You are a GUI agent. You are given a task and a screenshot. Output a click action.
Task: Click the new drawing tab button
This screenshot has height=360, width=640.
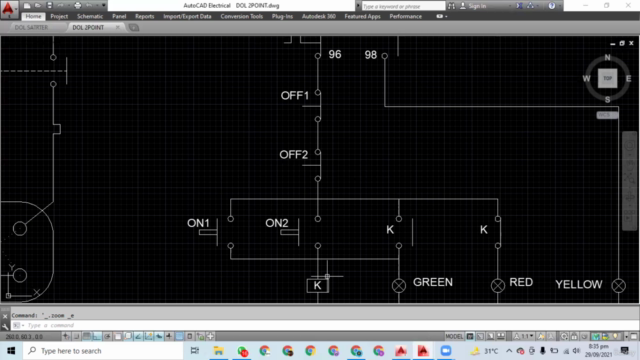coord(133,27)
